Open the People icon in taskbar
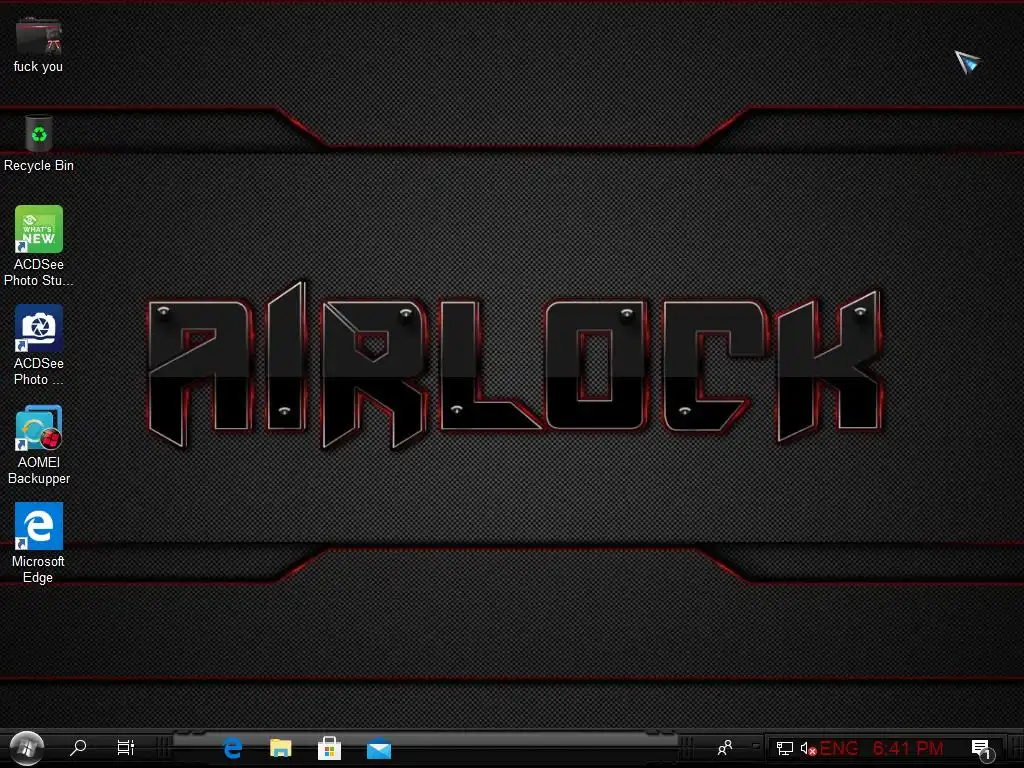 [x=725, y=747]
